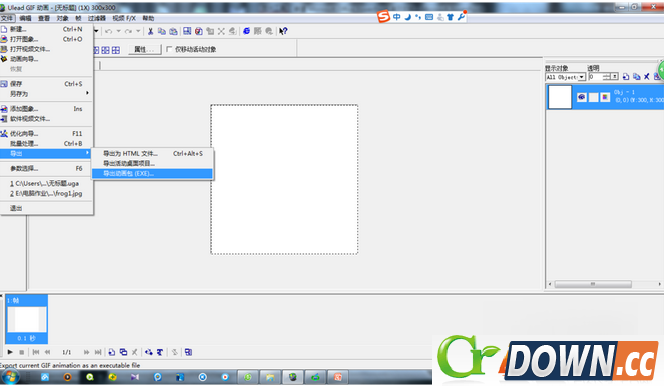Delete object using blue X icon
The image size is (664, 386).
(x=647, y=77)
